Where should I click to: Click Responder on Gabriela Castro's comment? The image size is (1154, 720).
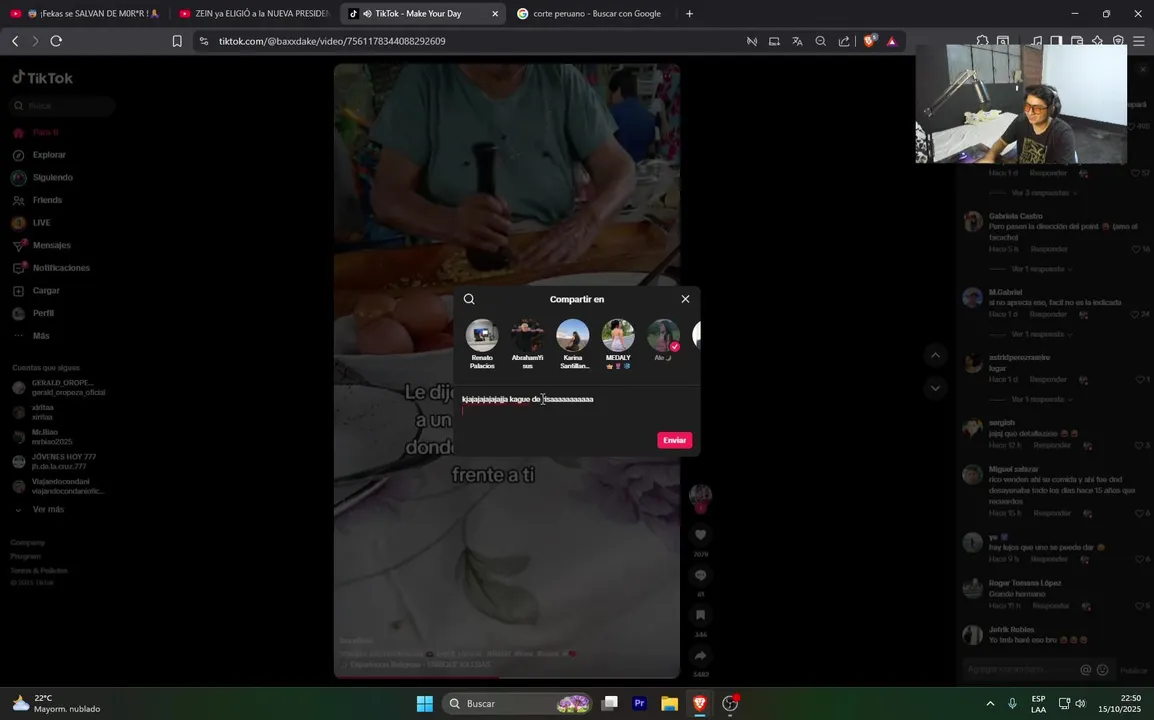[x=1049, y=249]
